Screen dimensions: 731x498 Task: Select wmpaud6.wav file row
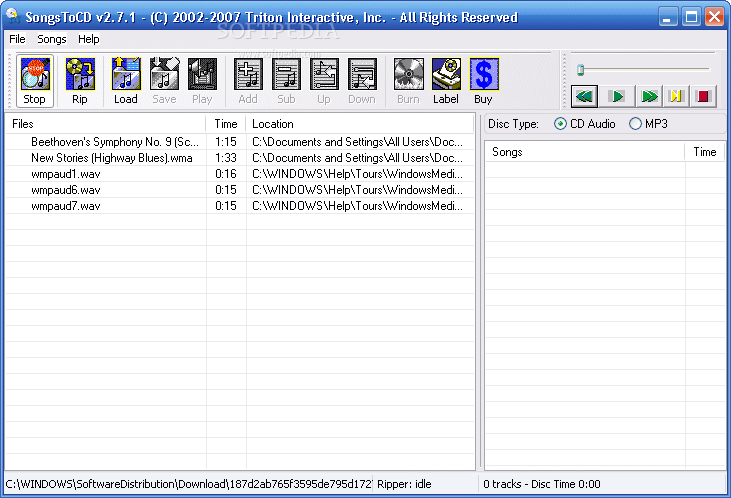(66, 190)
